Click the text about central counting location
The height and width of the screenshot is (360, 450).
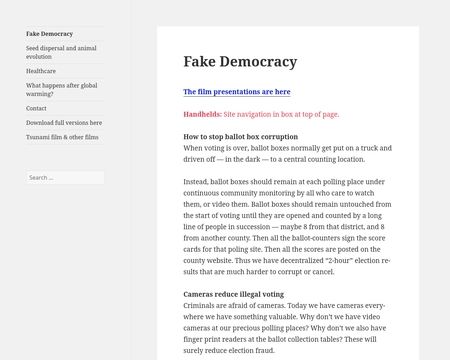pos(318,159)
